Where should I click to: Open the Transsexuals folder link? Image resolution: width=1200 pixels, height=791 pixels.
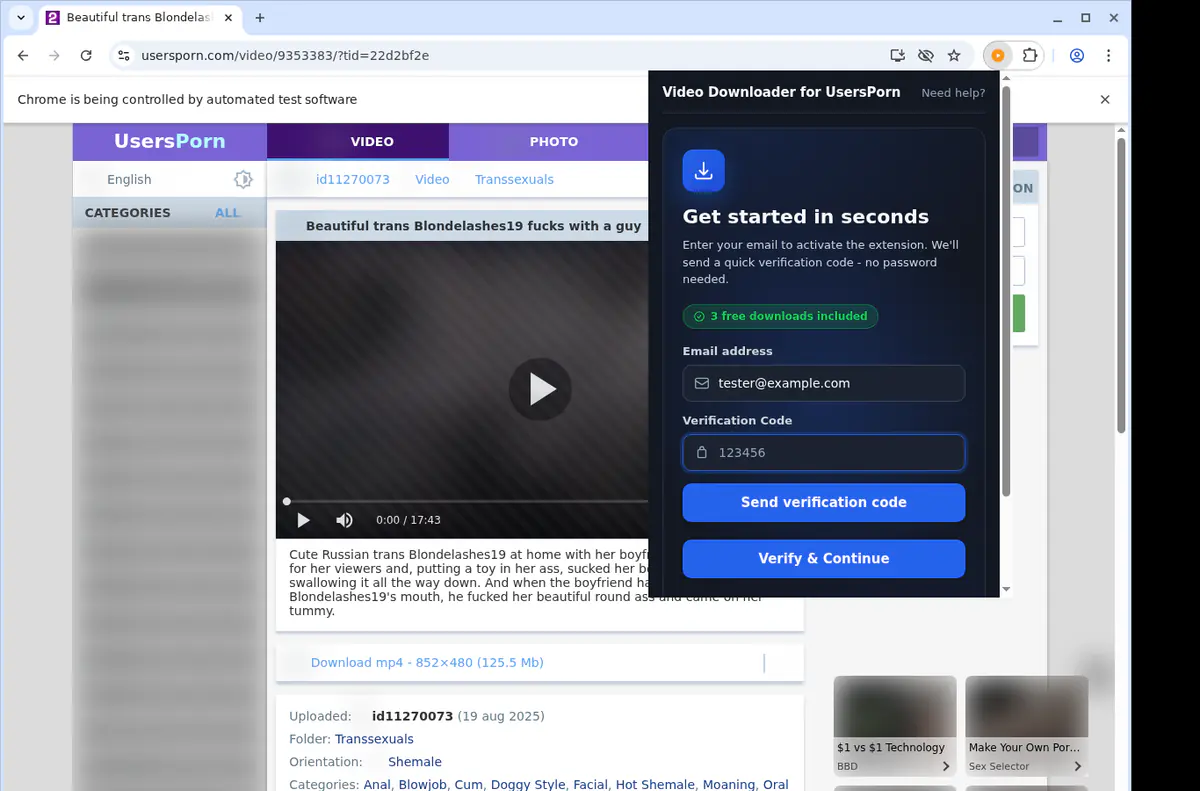pyautogui.click(x=374, y=739)
